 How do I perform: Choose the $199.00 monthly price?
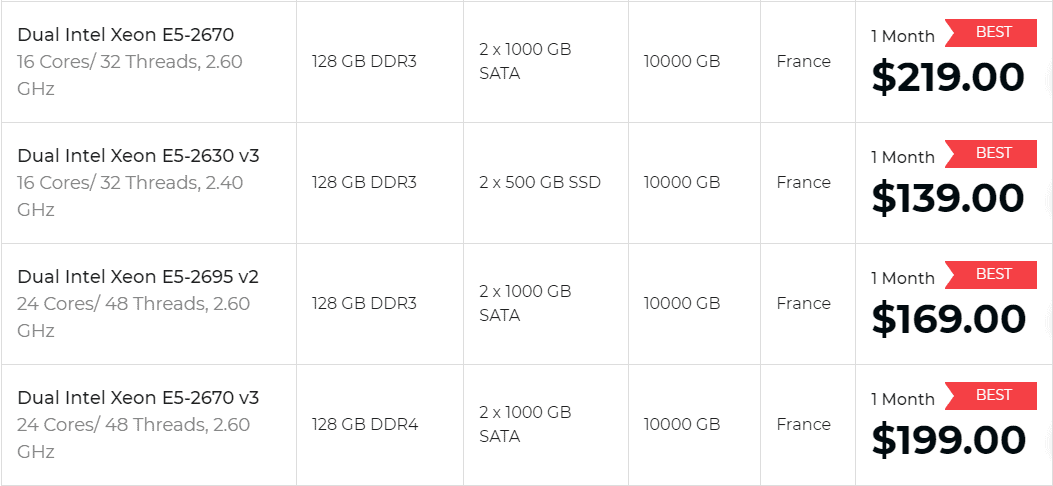(x=948, y=440)
